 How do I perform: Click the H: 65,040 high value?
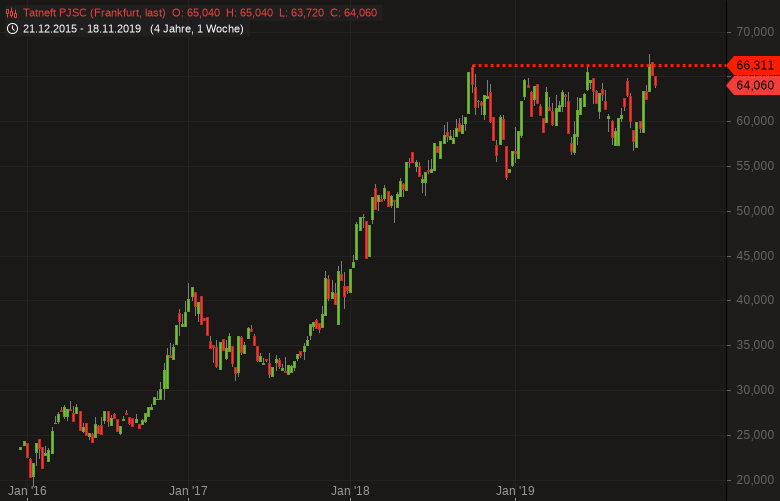click(x=249, y=13)
